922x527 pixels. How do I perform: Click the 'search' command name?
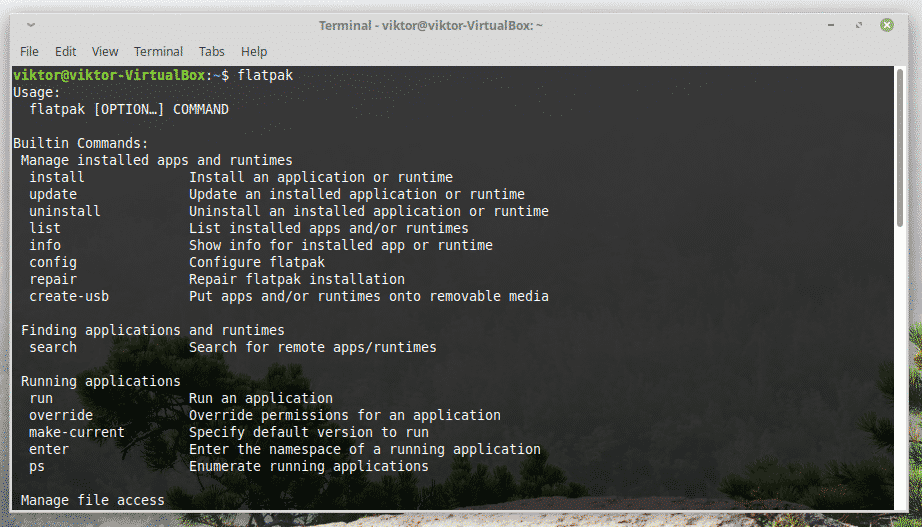pos(53,348)
